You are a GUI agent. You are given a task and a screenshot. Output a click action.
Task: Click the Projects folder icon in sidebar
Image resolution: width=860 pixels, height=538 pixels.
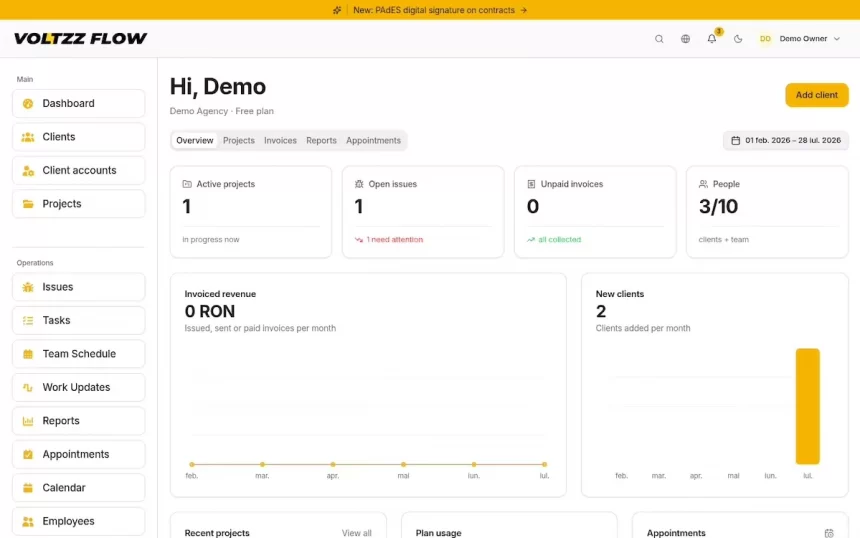point(28,204)
